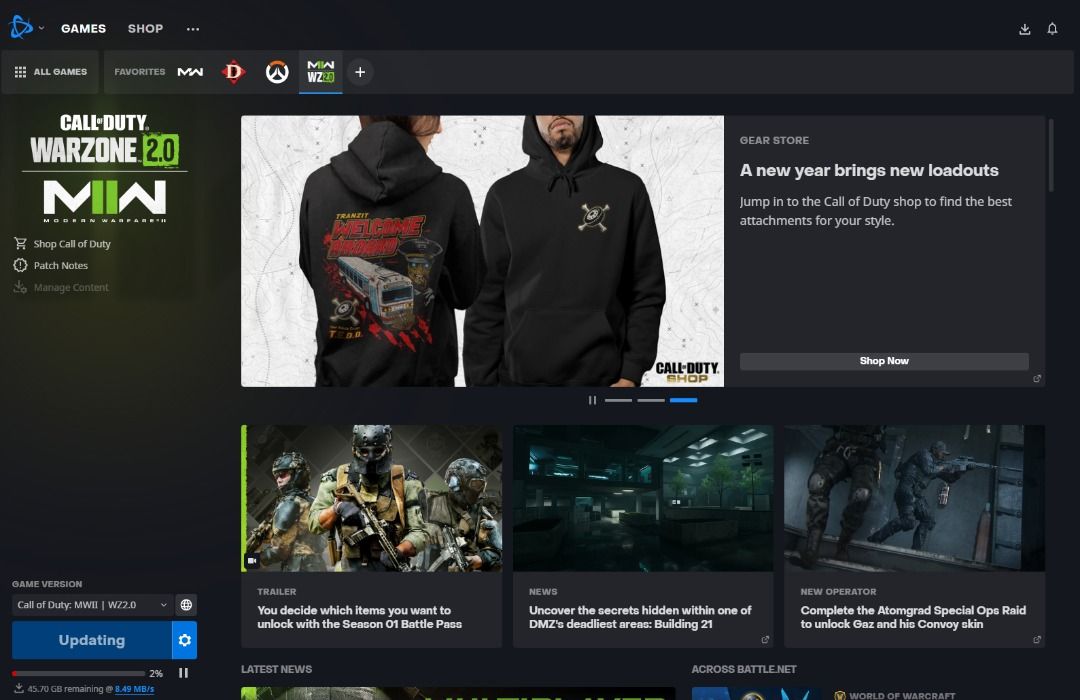Open the three-dots more menu
1080x700 pixels.
pos(193,29)
